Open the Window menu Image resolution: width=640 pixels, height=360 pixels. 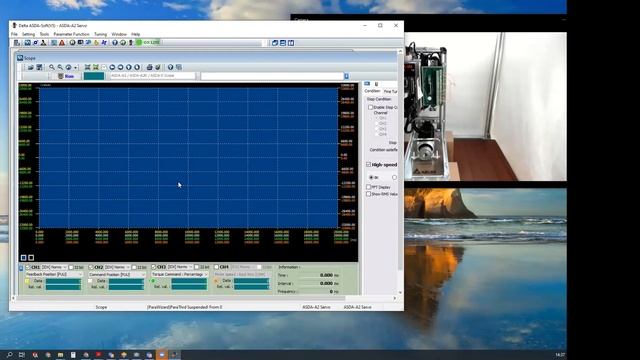point(119,34)
